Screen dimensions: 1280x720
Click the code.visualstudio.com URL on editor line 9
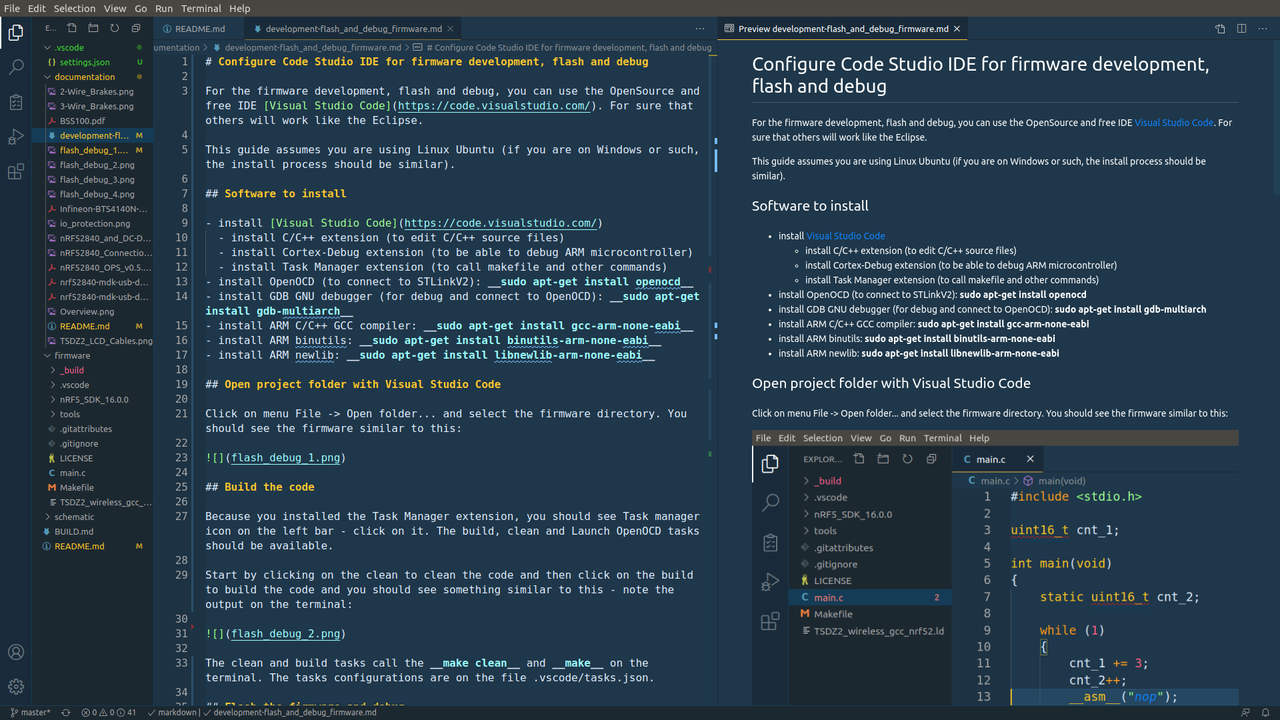coord(500,223)
